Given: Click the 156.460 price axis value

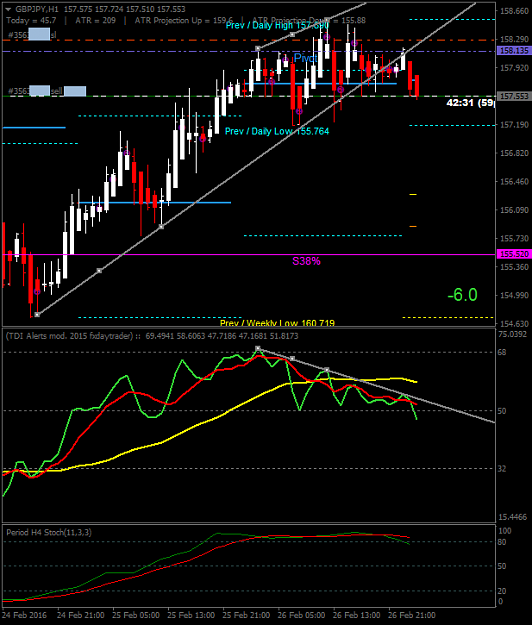Looking at the screenshot, I should click(514, 181).
